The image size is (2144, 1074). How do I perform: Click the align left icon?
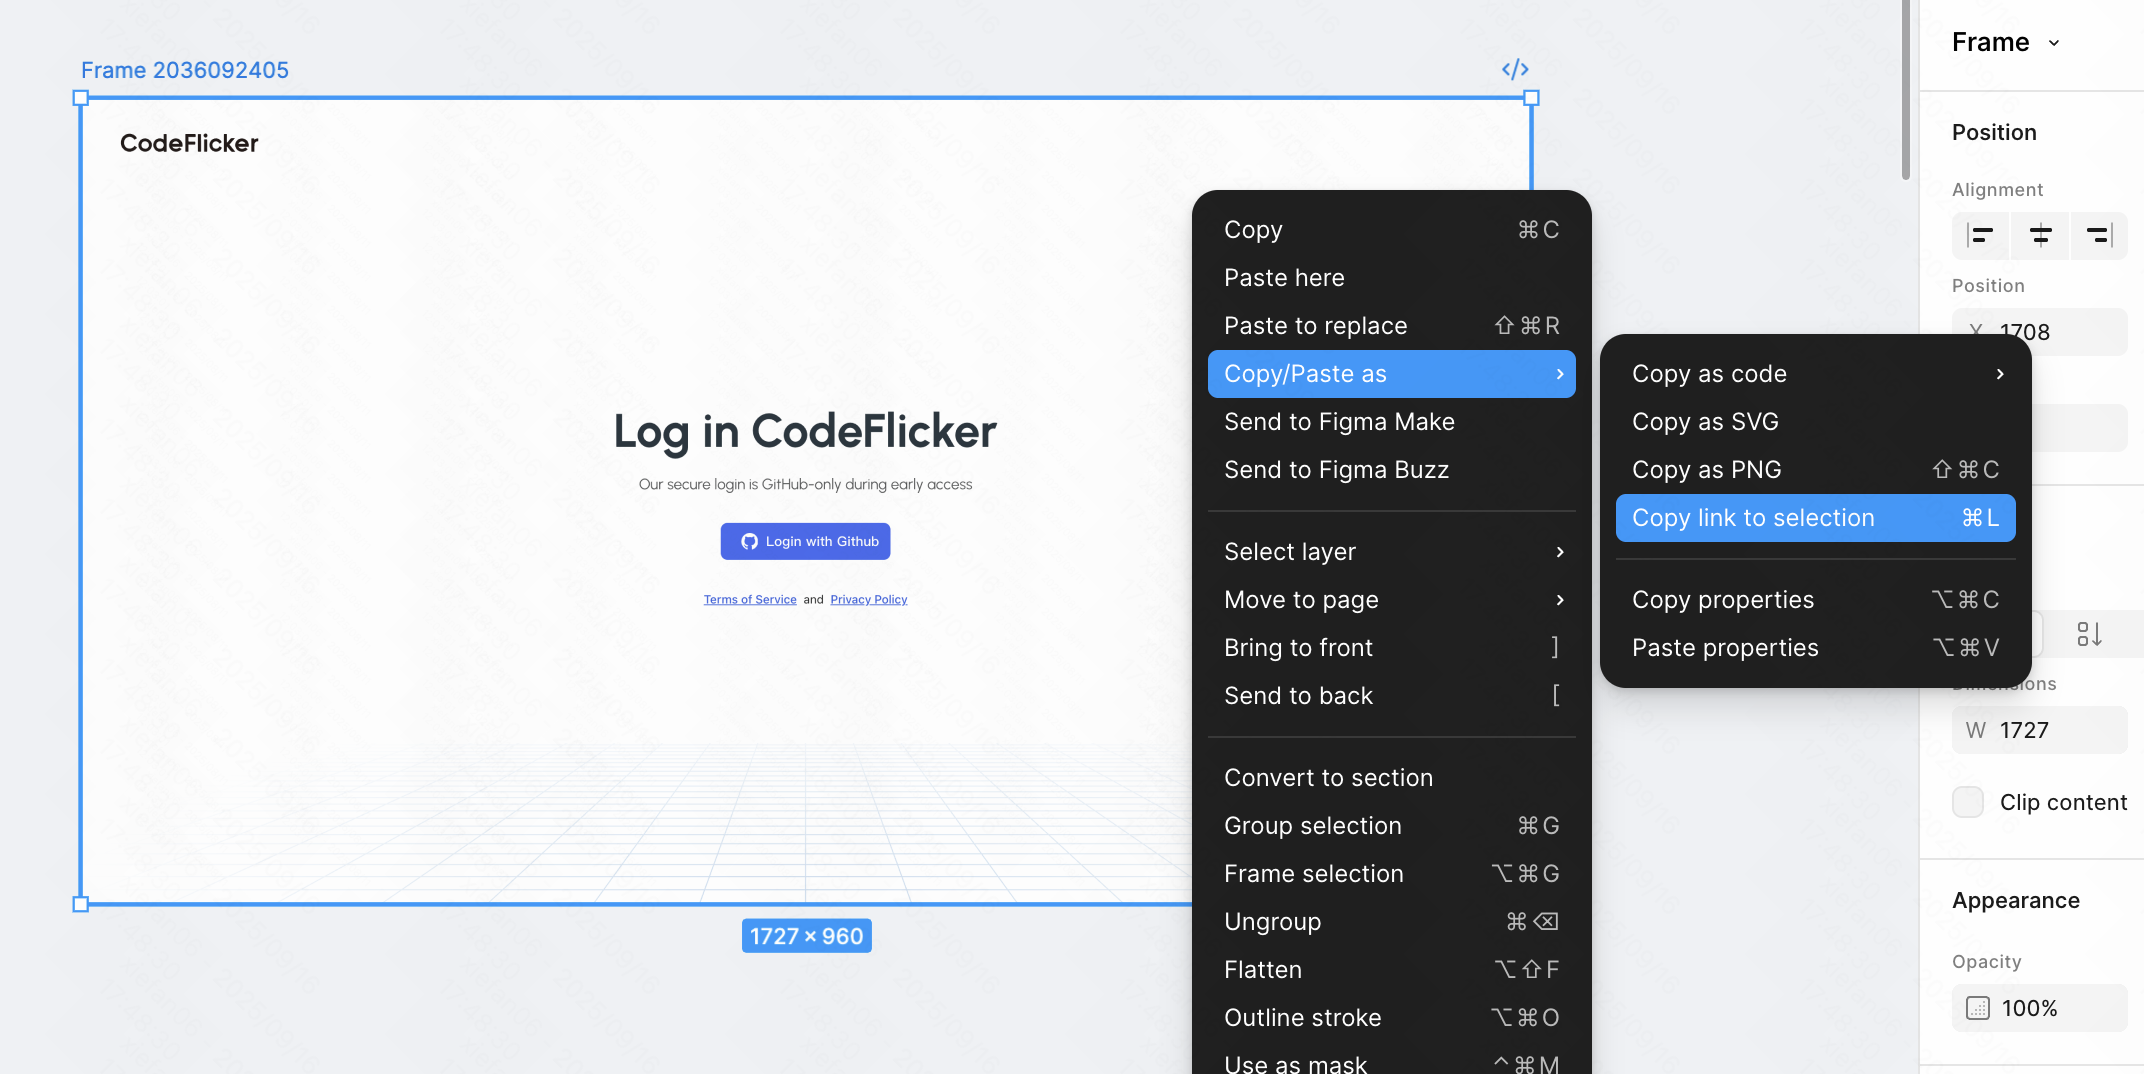pyautogui.click(x=1980, y=235)
